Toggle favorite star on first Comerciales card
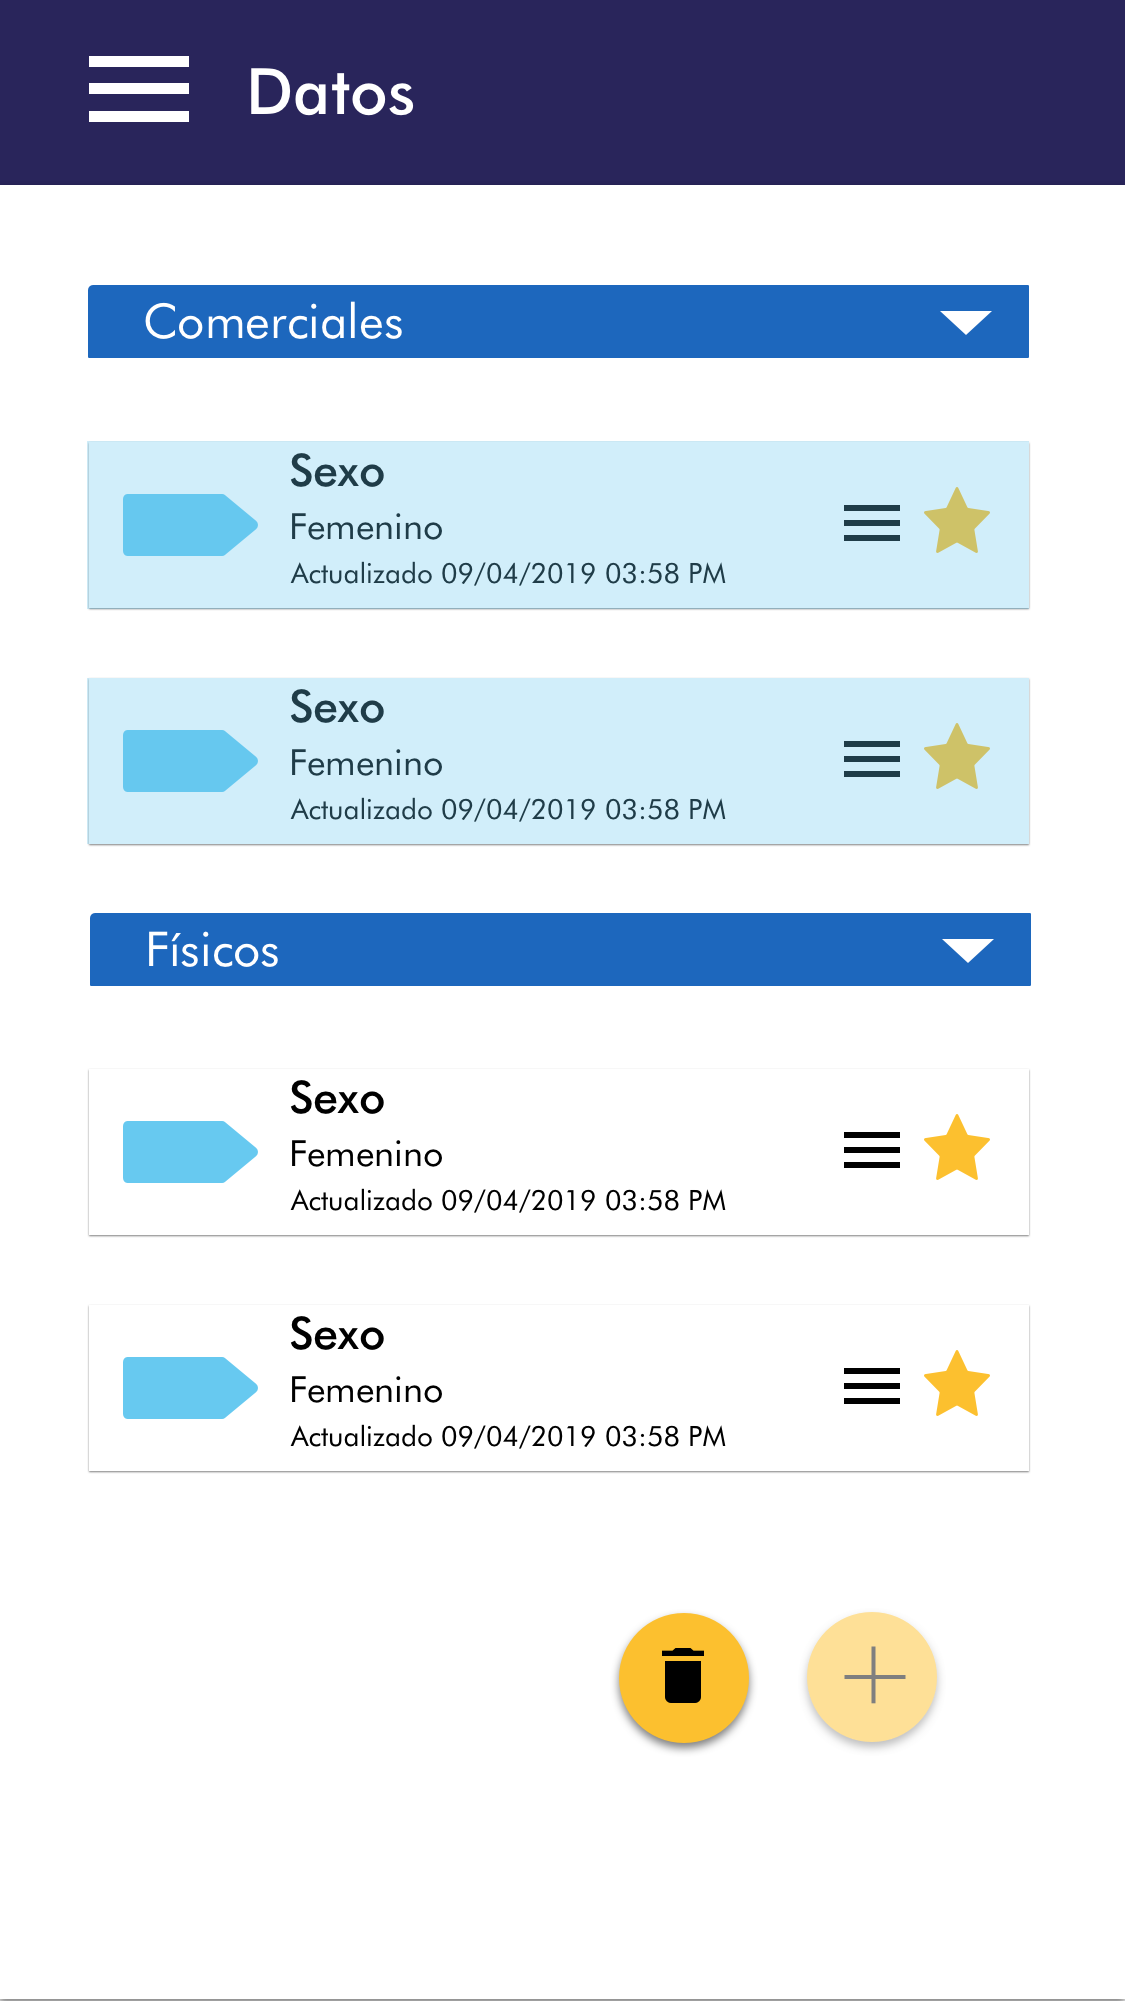This screenshot has height=2001, width=1125. (957, 522)
